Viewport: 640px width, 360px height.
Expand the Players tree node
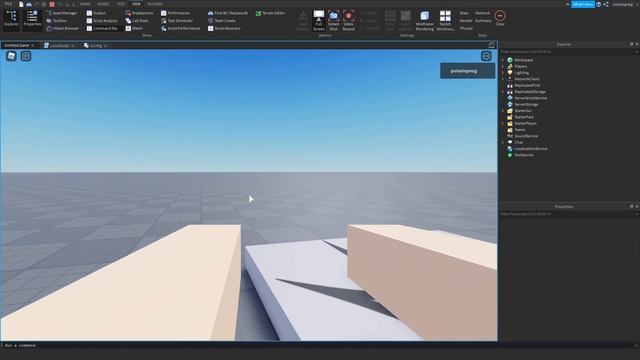503,67
